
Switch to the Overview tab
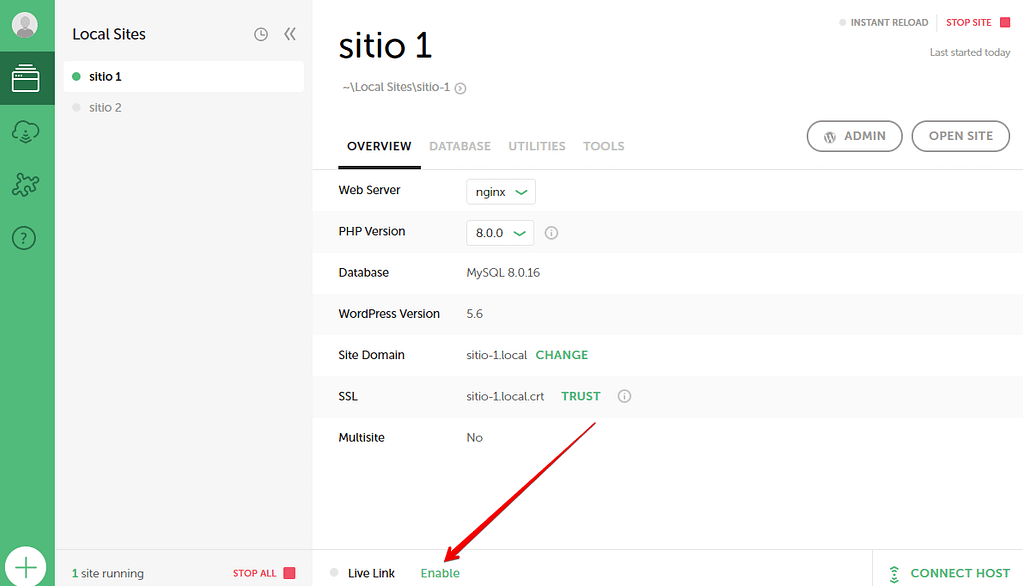click(x=379, y=146)
